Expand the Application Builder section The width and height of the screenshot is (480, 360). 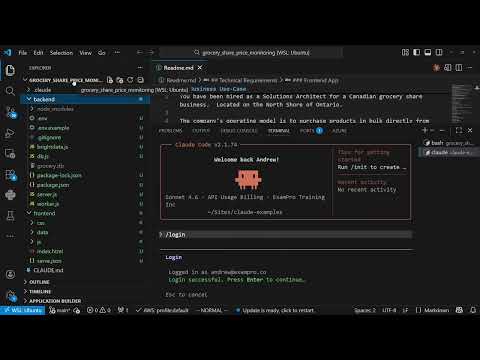tap(85, 301)
